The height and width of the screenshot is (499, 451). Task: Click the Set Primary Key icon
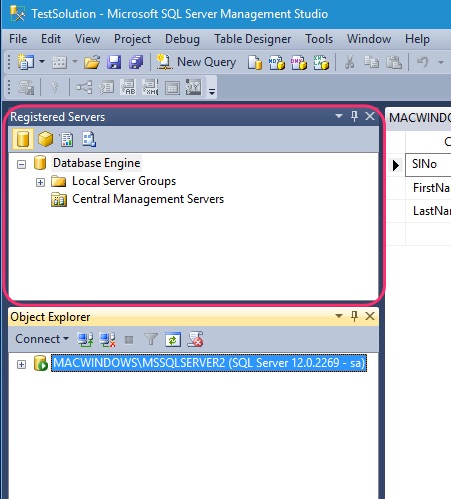point(55,88)
